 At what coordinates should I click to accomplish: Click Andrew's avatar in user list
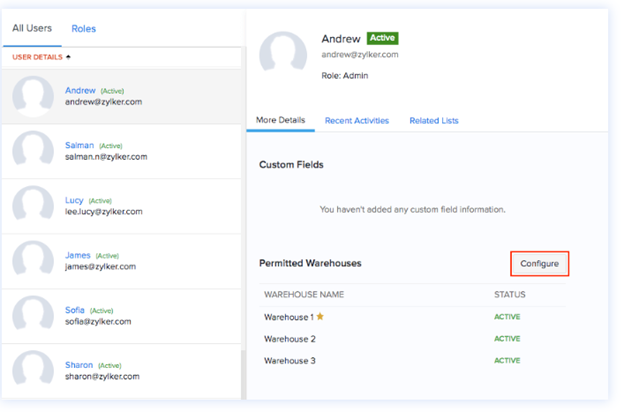coord(33,96)
